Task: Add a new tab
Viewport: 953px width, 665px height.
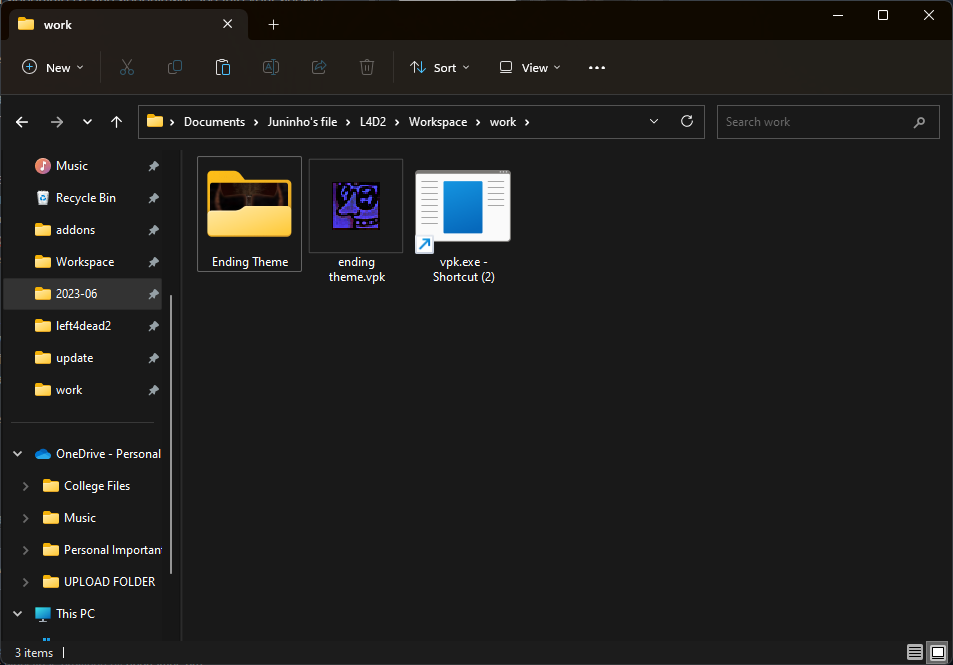Action: tap(274, 25)
